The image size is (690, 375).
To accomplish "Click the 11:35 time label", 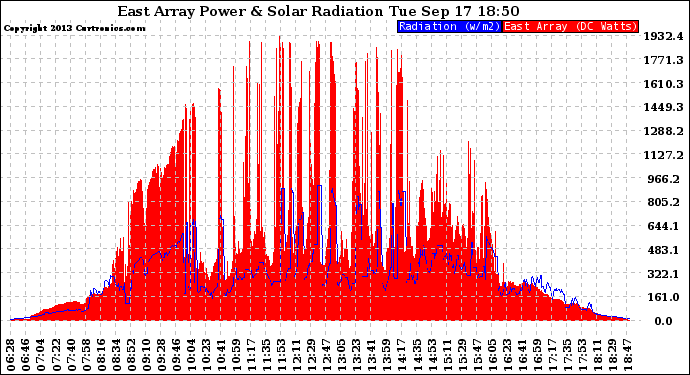I will (267, 354).
